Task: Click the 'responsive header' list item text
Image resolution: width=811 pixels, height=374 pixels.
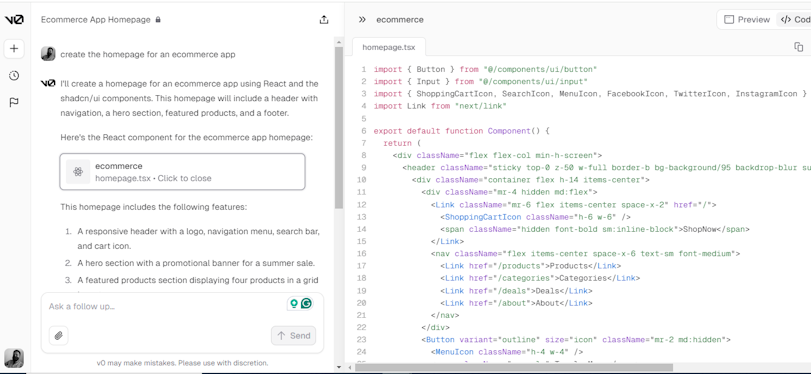Action: pos(199,238)
